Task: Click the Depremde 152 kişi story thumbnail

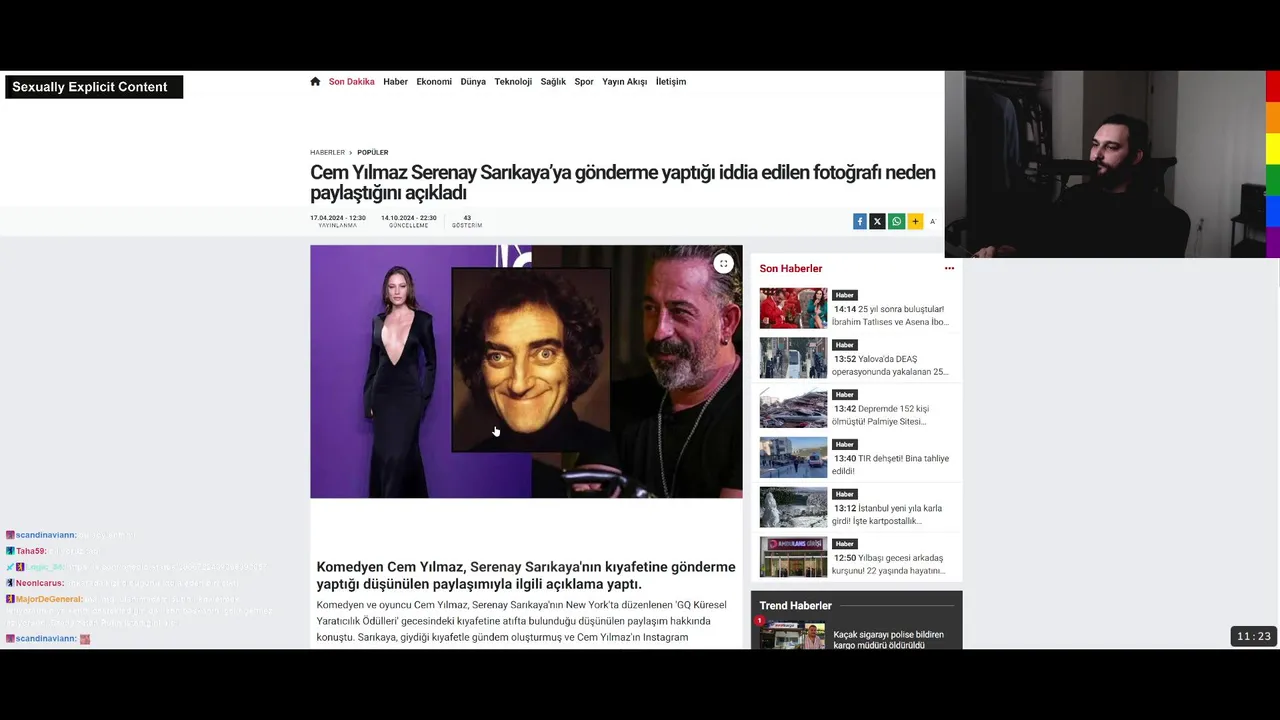Action: pyautogui.click(x=793, y=408)
